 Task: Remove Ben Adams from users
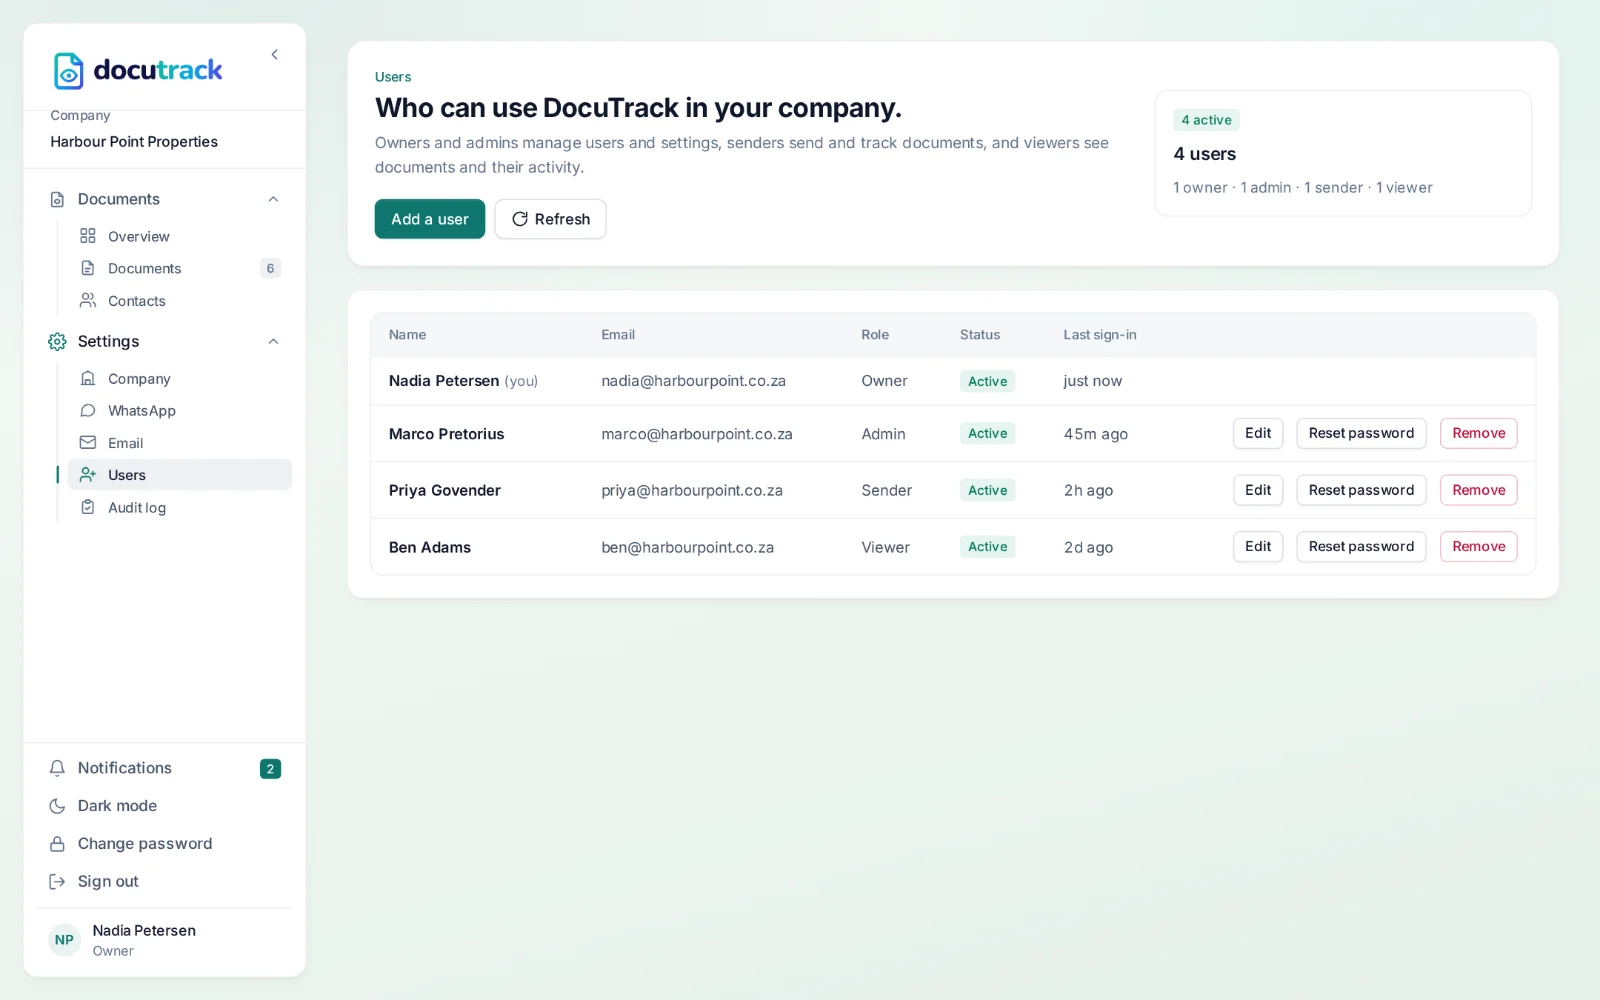pyautogui.click(x=1478, y=546)
